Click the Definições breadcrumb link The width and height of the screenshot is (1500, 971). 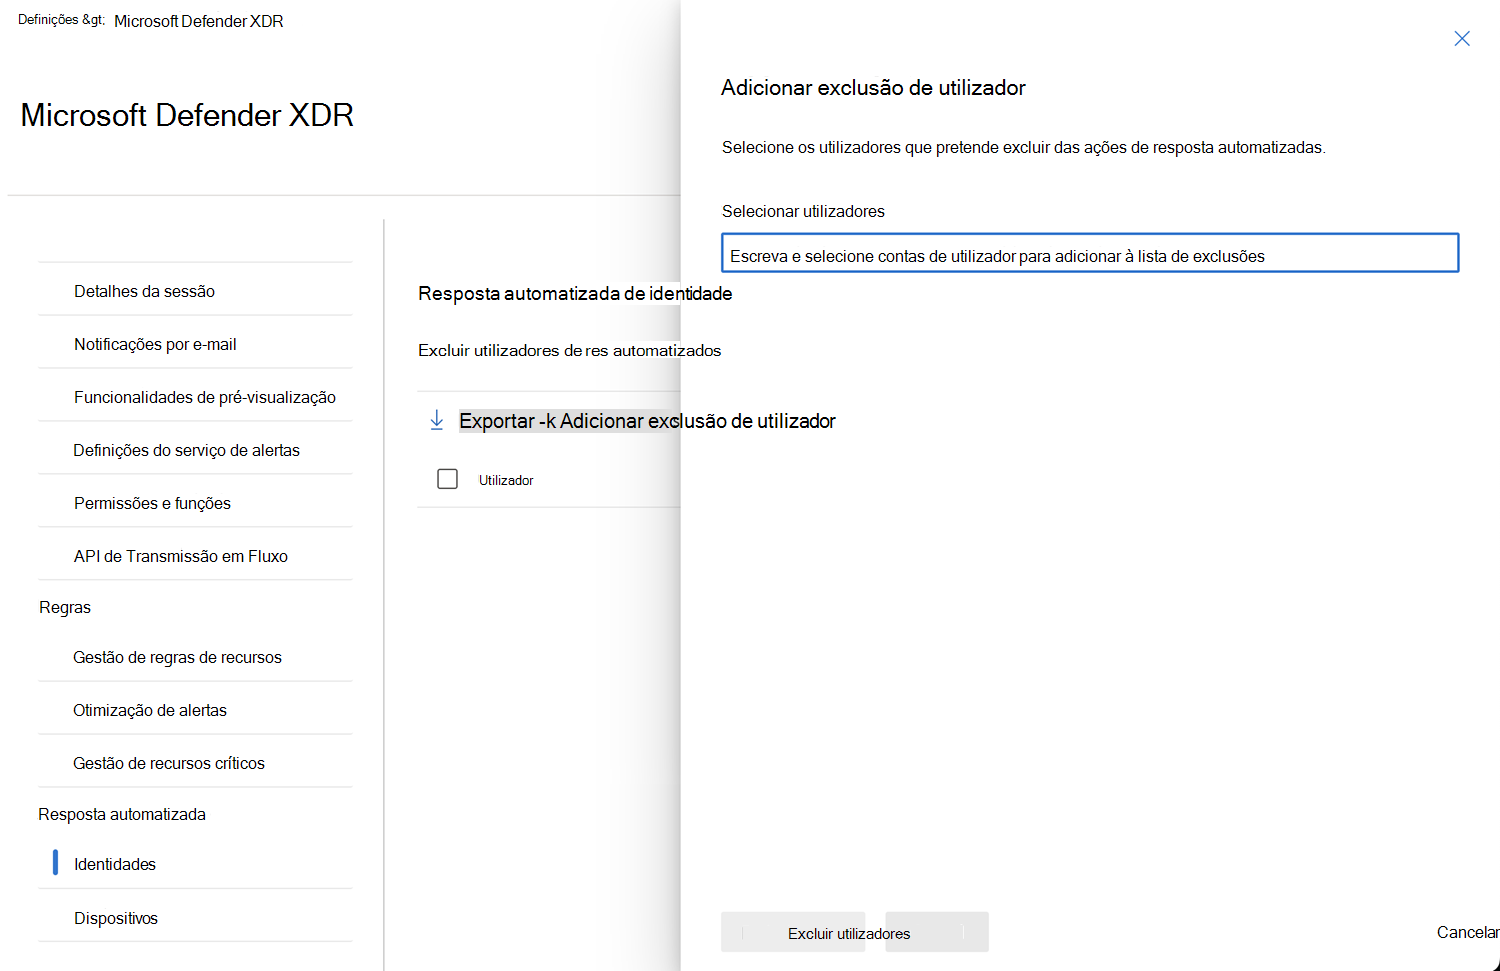[x=61, y=20]
